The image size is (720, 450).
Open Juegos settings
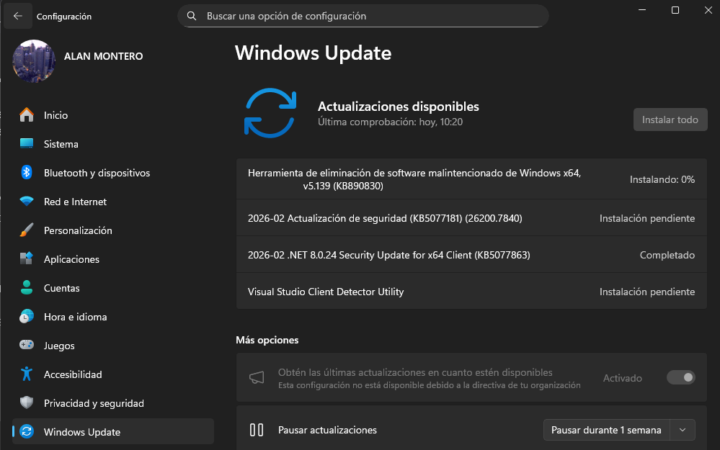[113, 345]
